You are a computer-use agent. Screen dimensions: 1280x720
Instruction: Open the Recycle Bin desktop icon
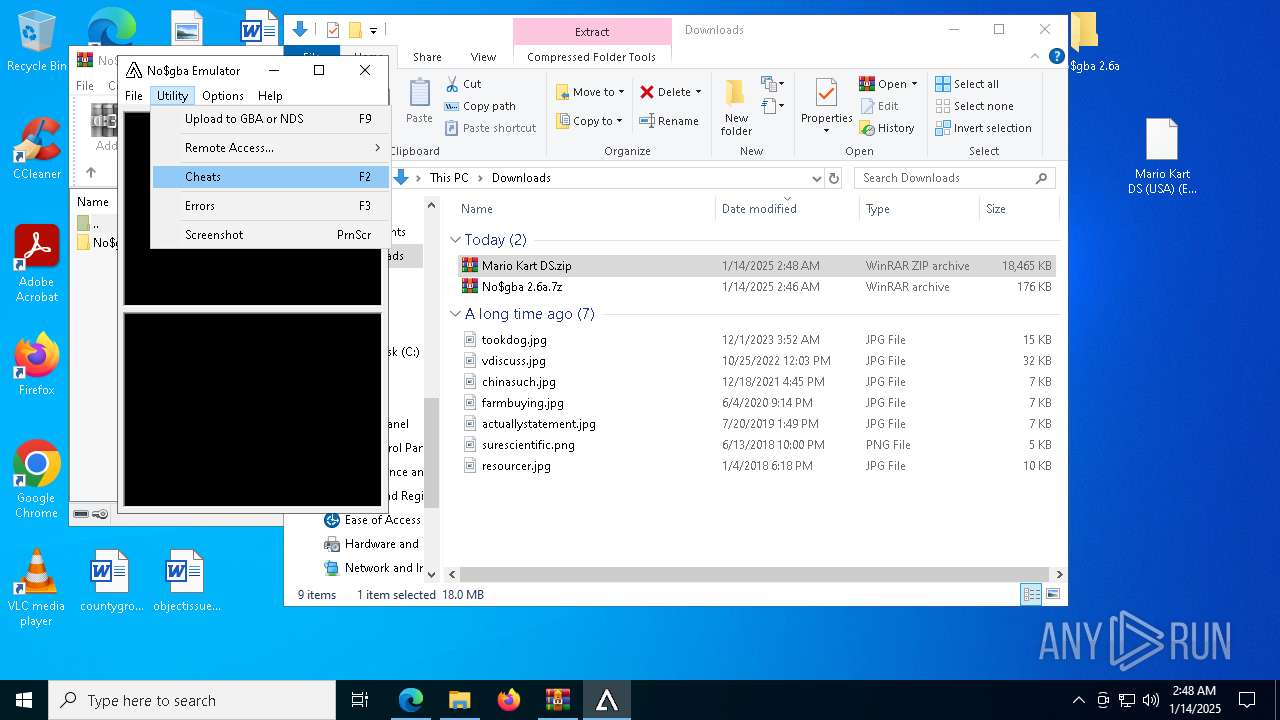coord(37,41)
